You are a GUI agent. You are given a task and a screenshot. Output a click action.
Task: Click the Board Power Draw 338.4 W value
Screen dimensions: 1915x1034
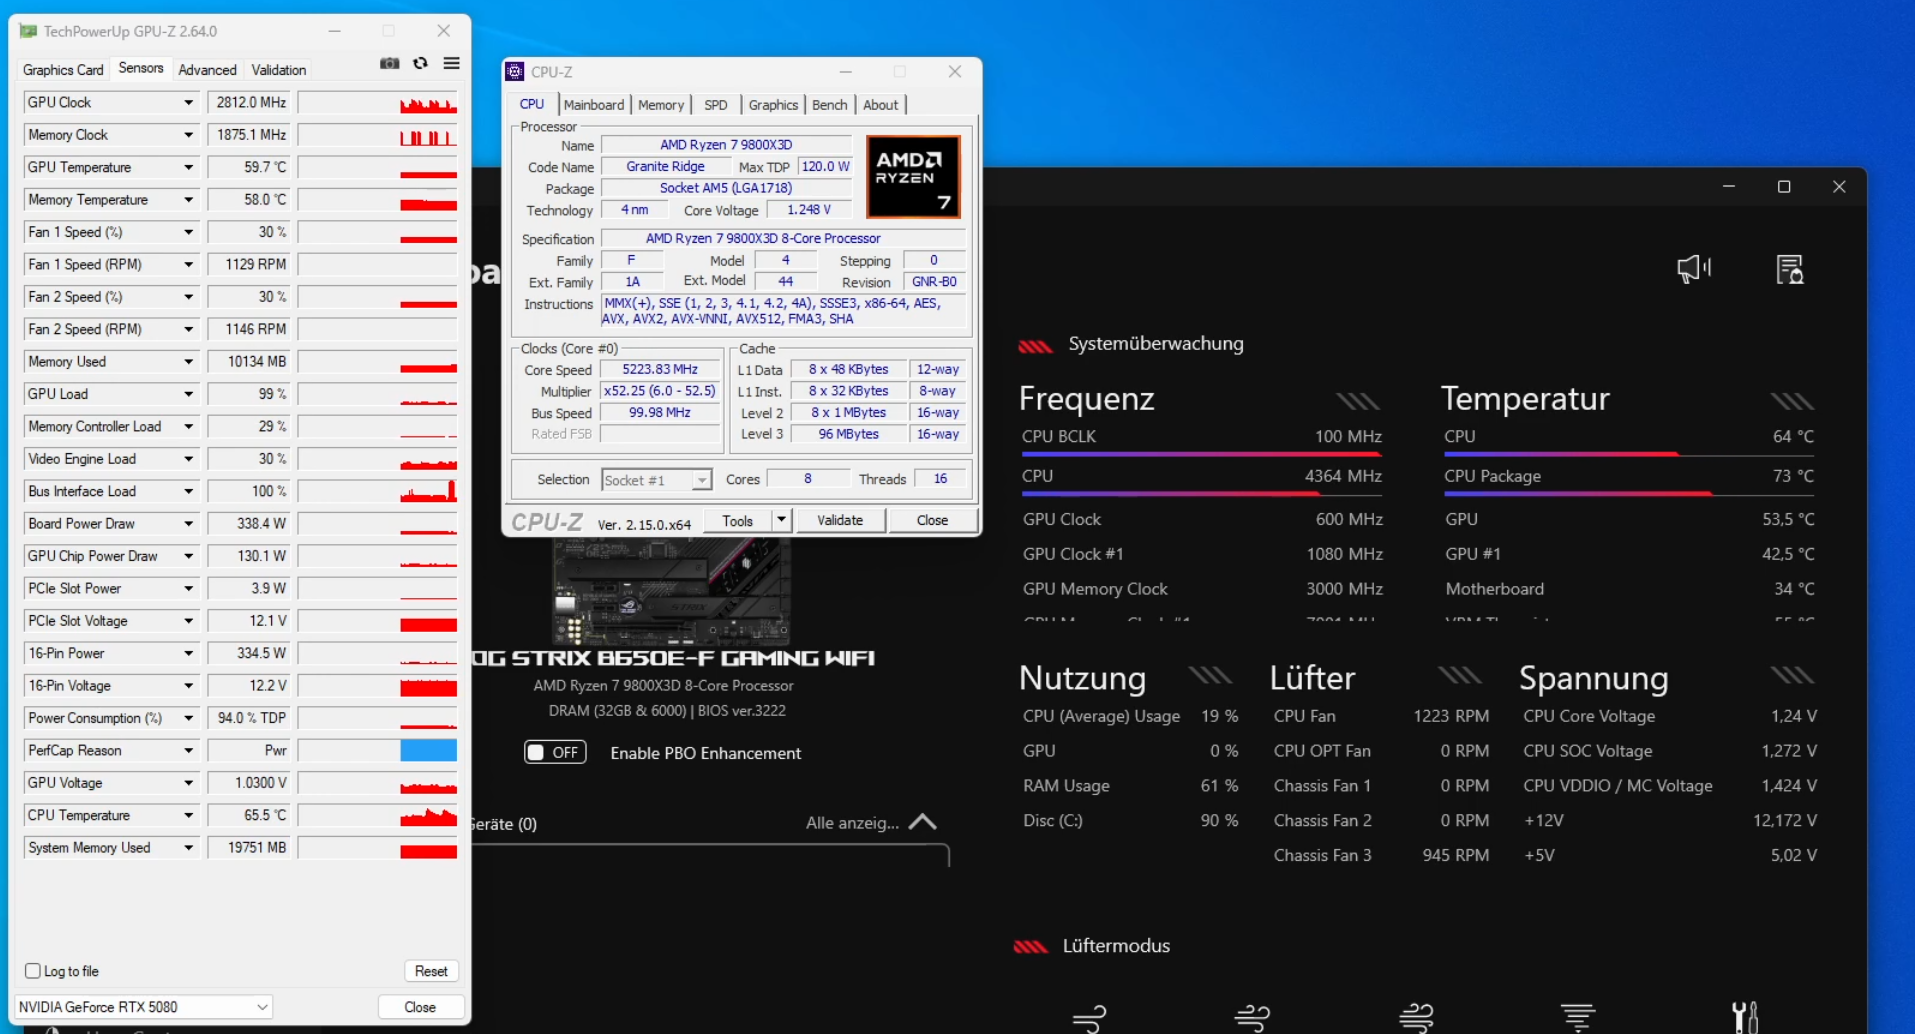(x=249, y=523)
